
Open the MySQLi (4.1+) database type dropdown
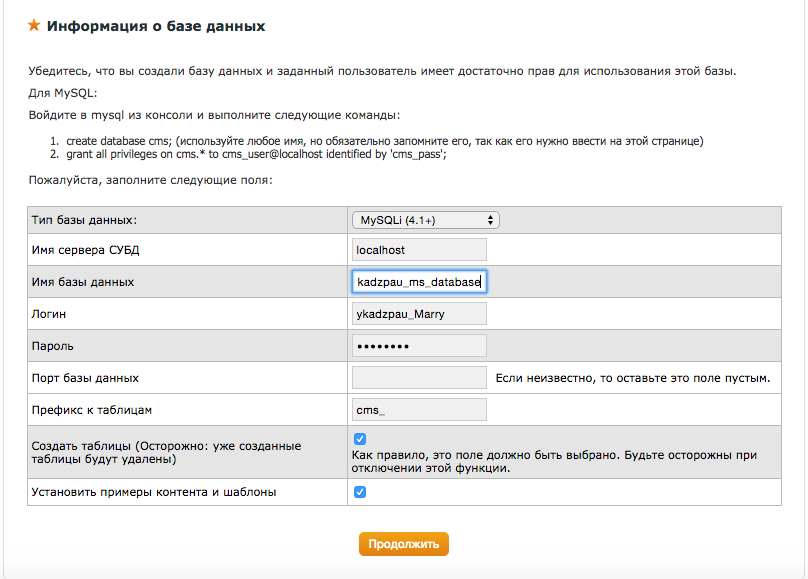tap(425, 220)
